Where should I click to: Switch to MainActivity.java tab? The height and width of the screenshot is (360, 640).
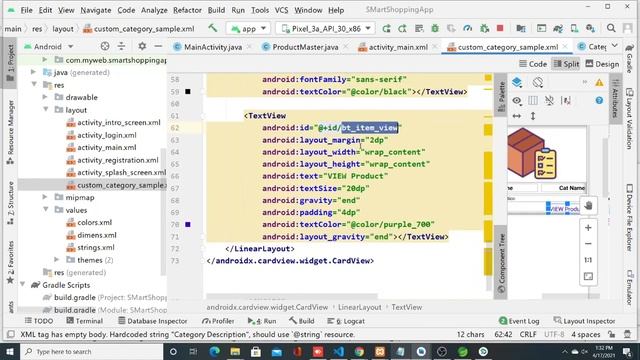tap(212, 47)
